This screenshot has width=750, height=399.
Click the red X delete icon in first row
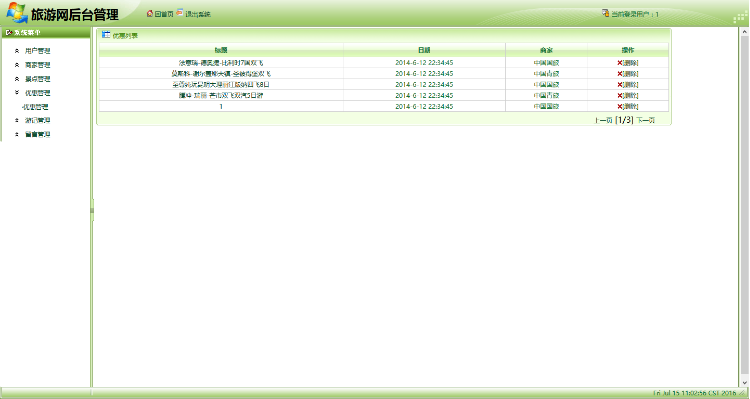click(619, 63)
